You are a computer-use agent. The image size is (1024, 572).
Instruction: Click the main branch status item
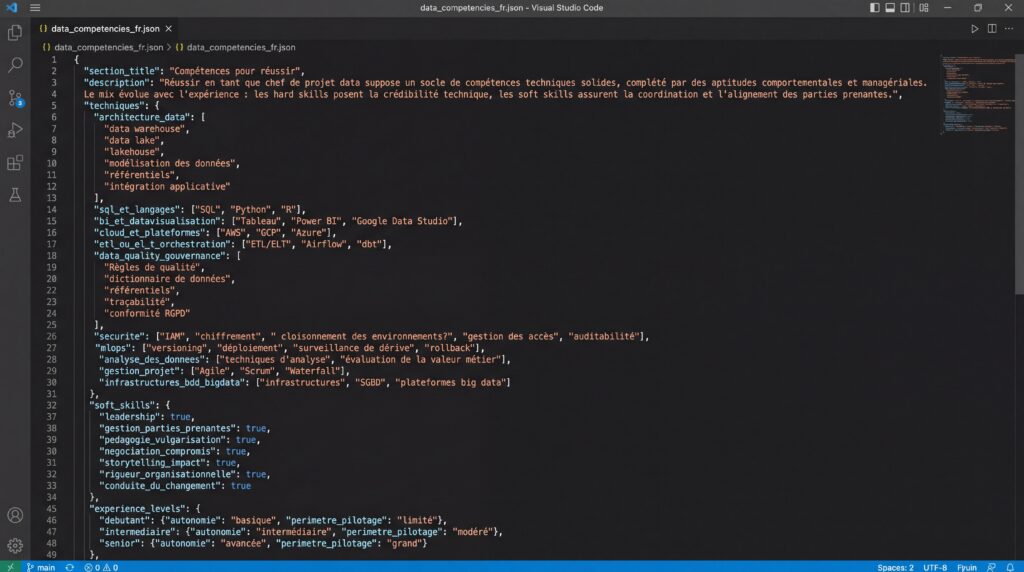click(x=41, y=567)
